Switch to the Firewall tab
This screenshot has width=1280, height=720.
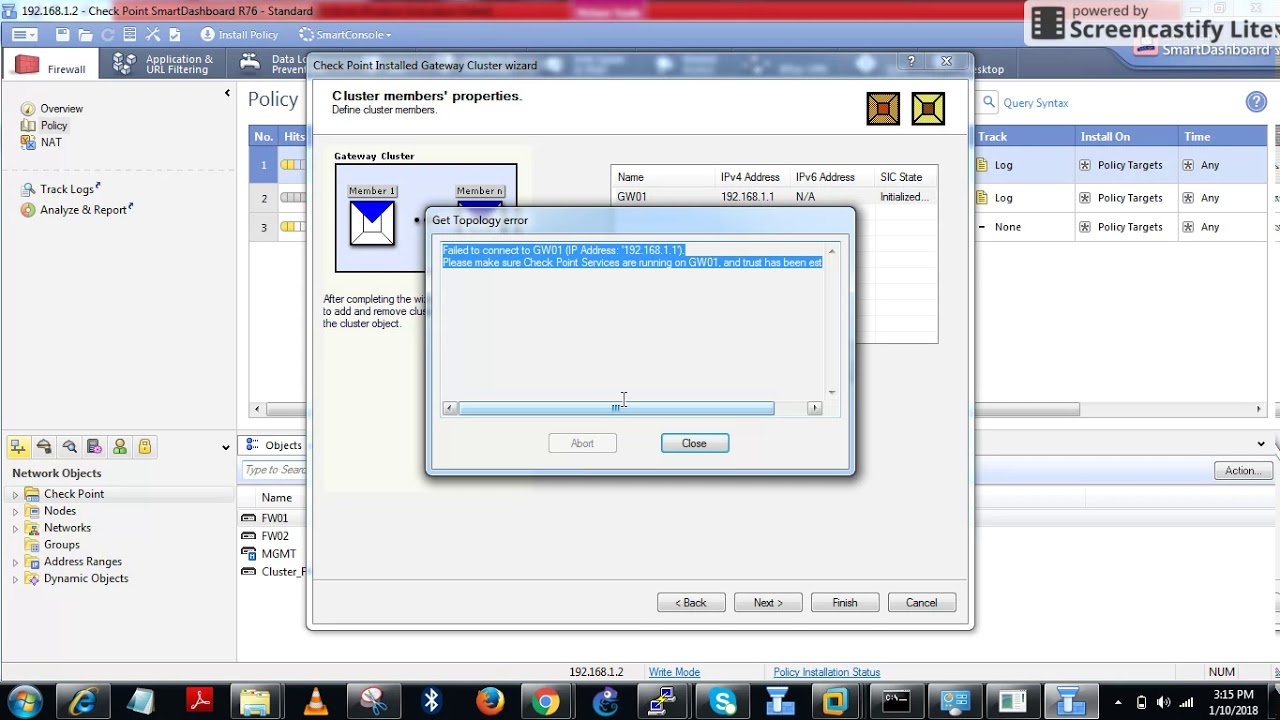click(x=52, y=66)
